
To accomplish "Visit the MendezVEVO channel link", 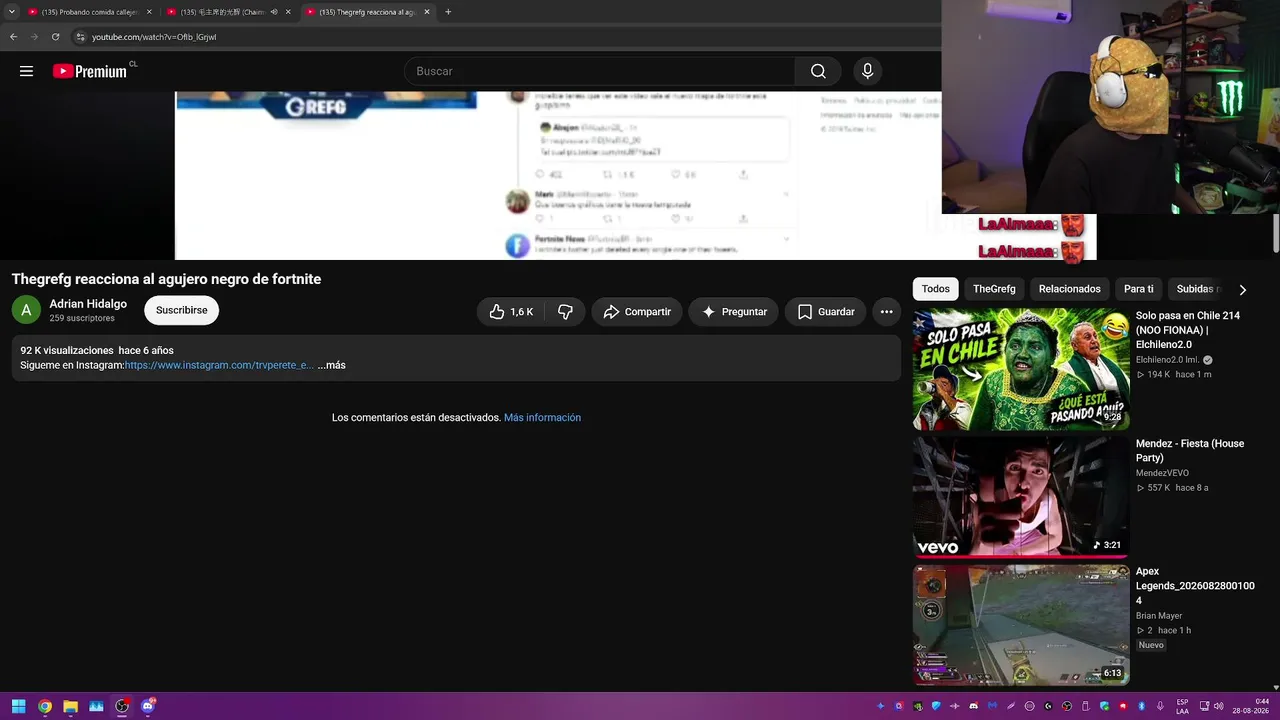I will coord(1162,473).
